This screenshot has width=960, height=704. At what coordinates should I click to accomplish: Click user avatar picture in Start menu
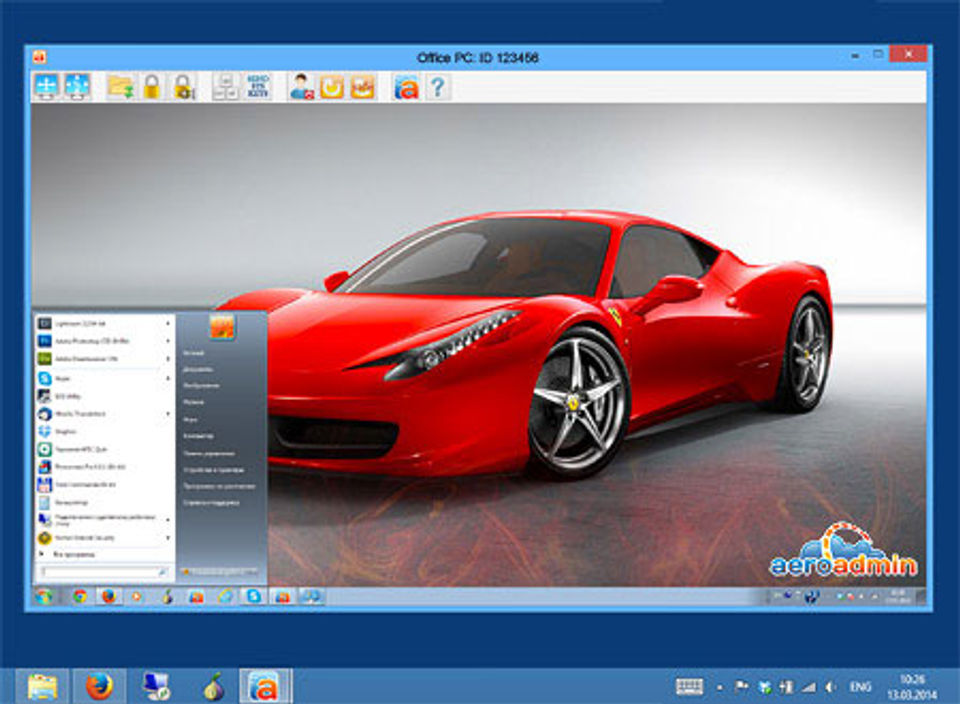(222, 328)
